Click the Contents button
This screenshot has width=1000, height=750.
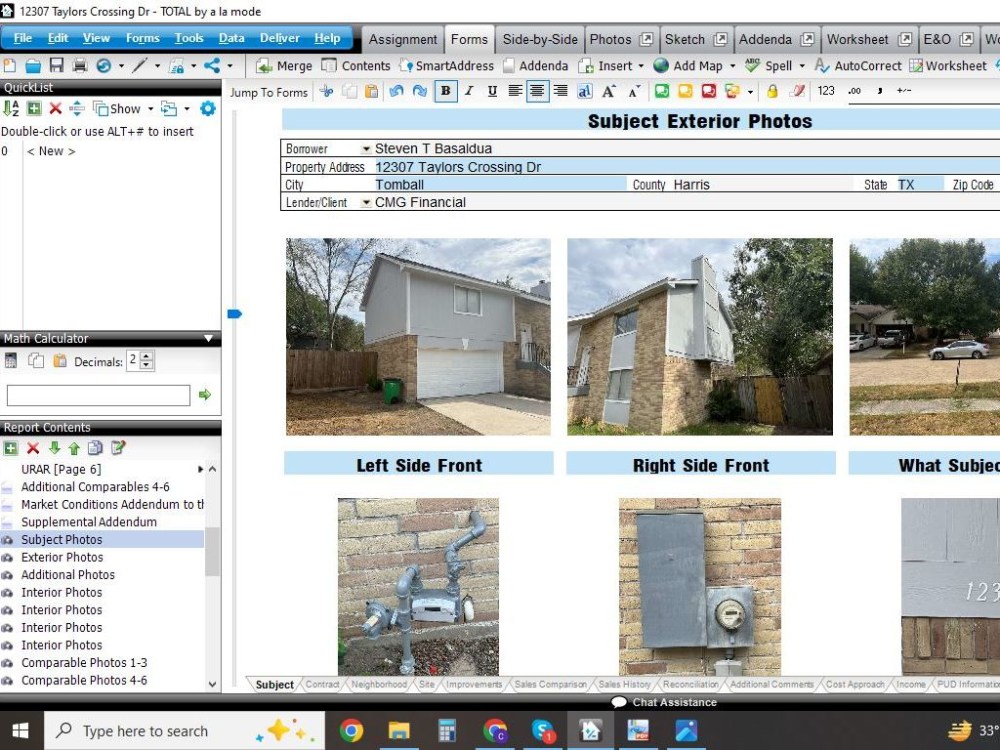pyautogui.click(x=356, y=66)
